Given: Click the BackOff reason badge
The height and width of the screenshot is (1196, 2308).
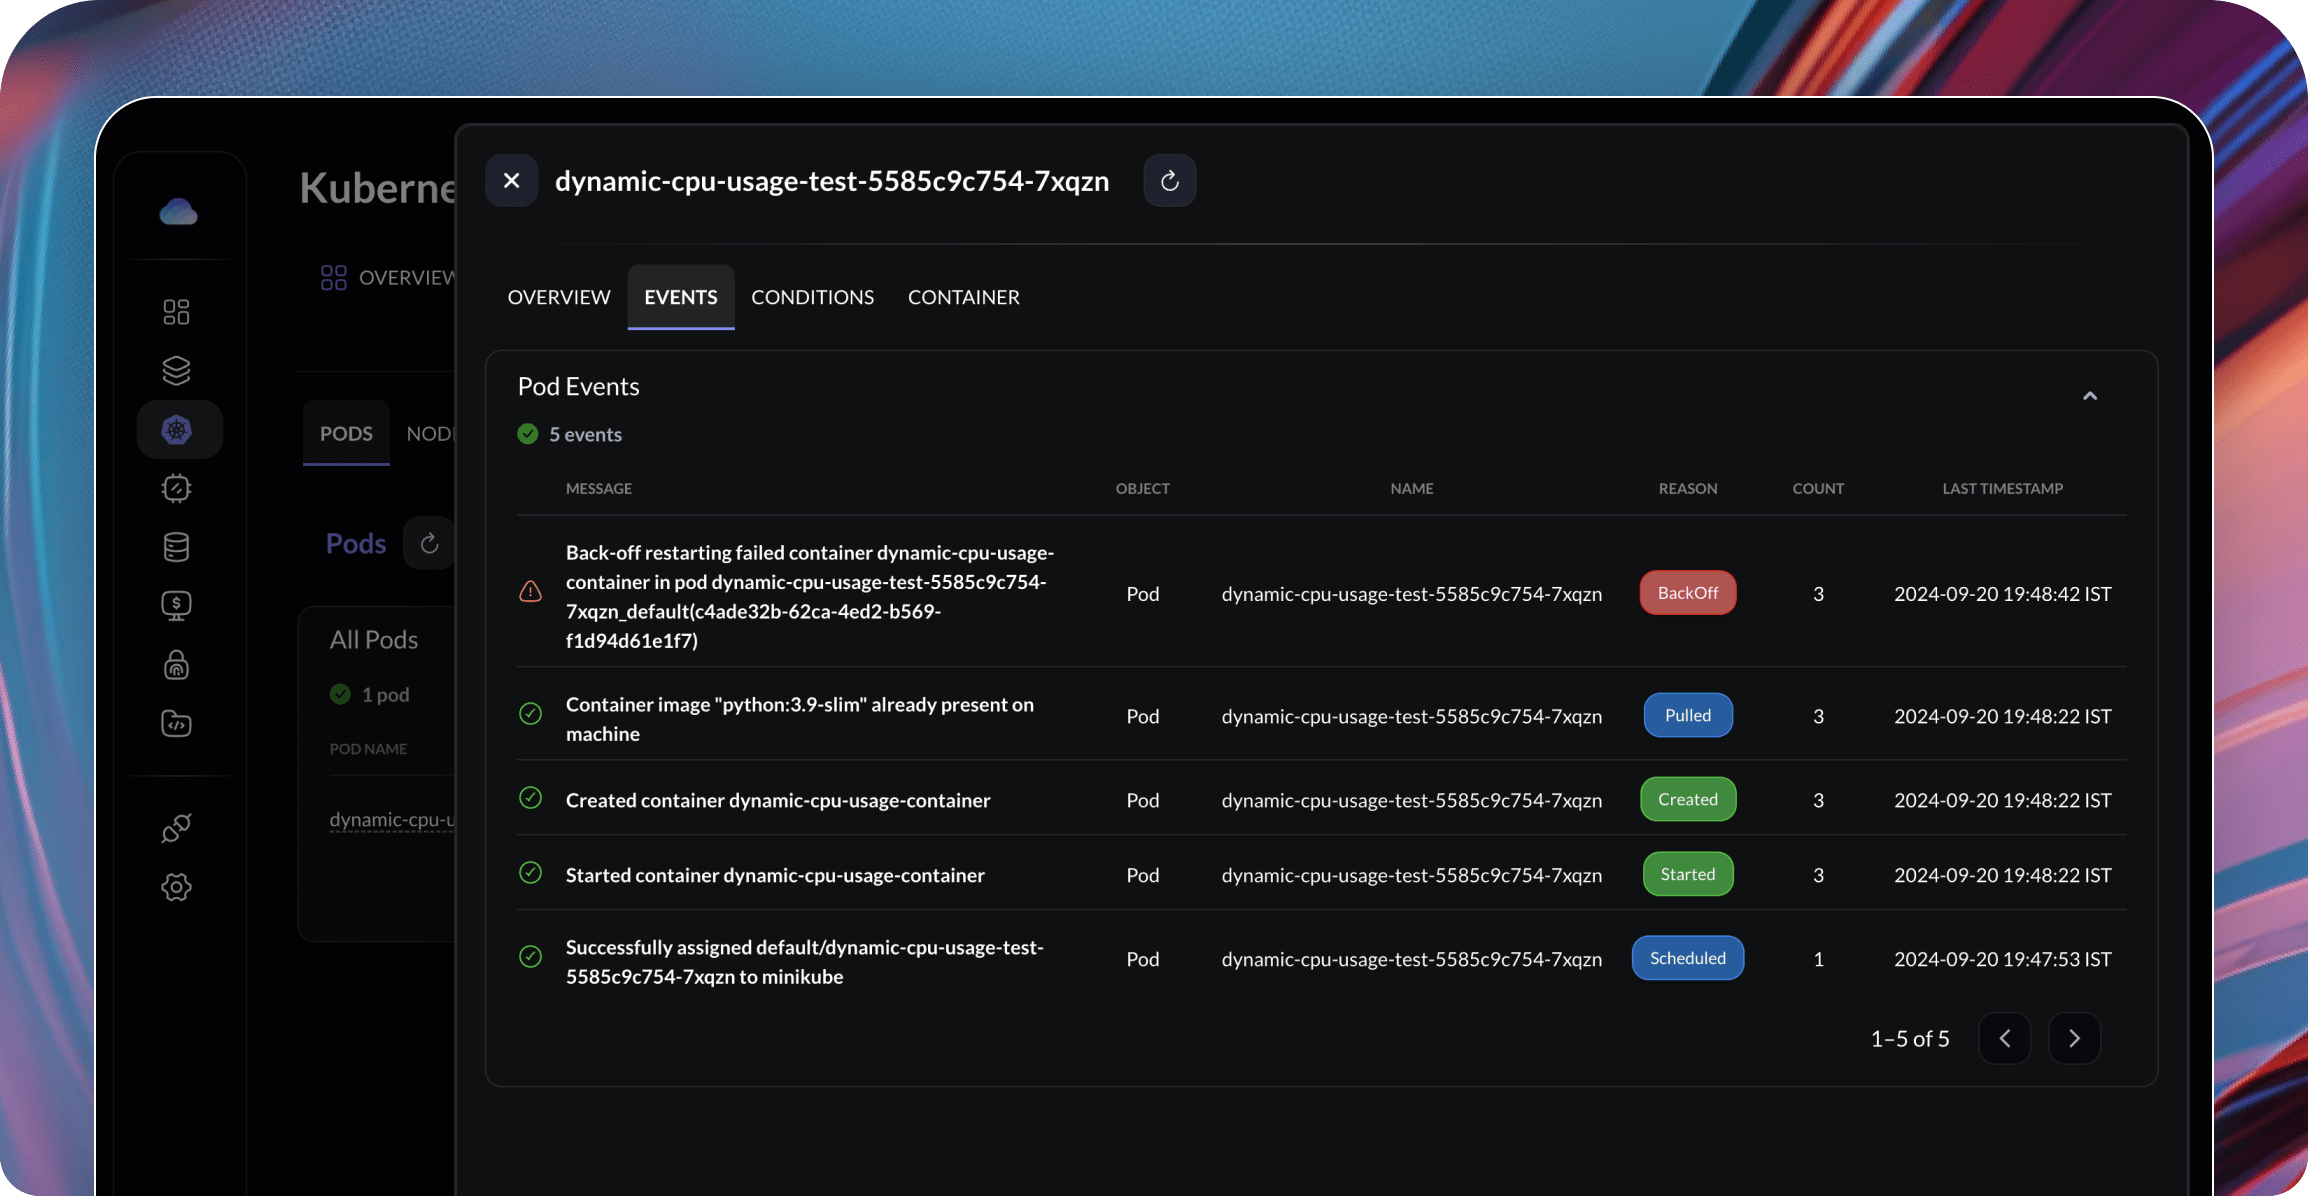Looking at the screenshot, I should pos(1687,593).
